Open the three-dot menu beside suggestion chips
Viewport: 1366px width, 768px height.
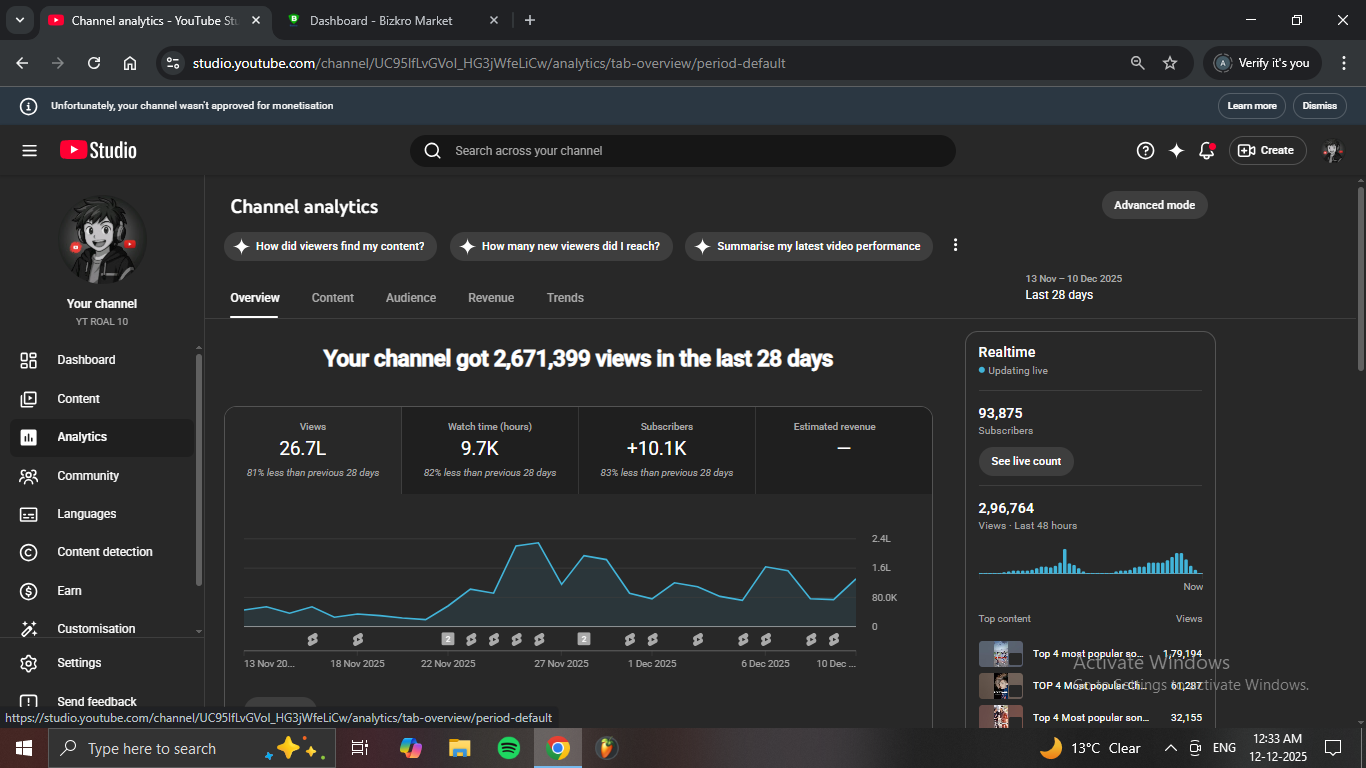coord(955,246)
